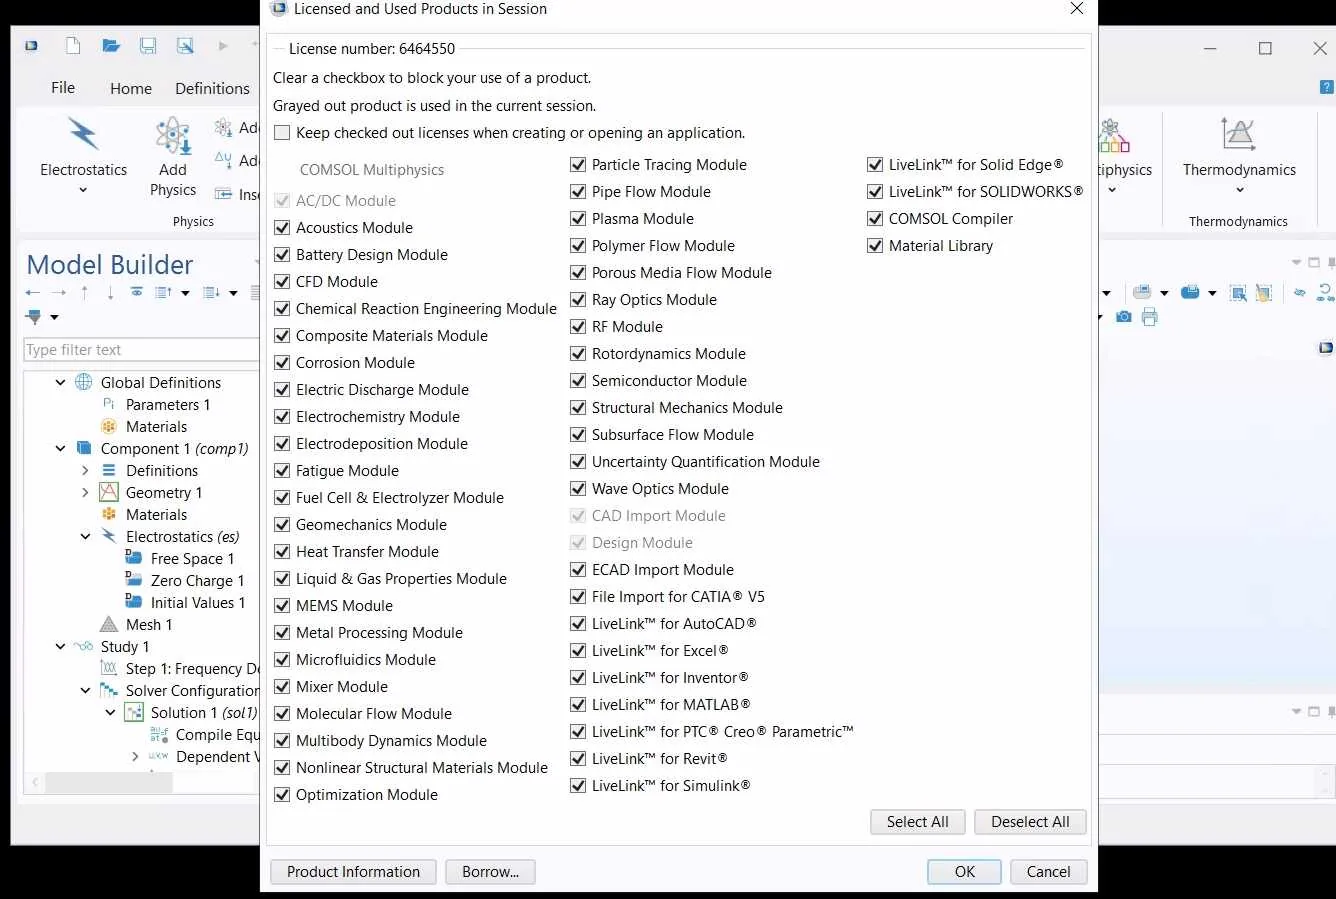Screen dimensions: 1336x899
Task: Open the Electrostatics ribbon dropdown arrow
Action: [83, 190]
